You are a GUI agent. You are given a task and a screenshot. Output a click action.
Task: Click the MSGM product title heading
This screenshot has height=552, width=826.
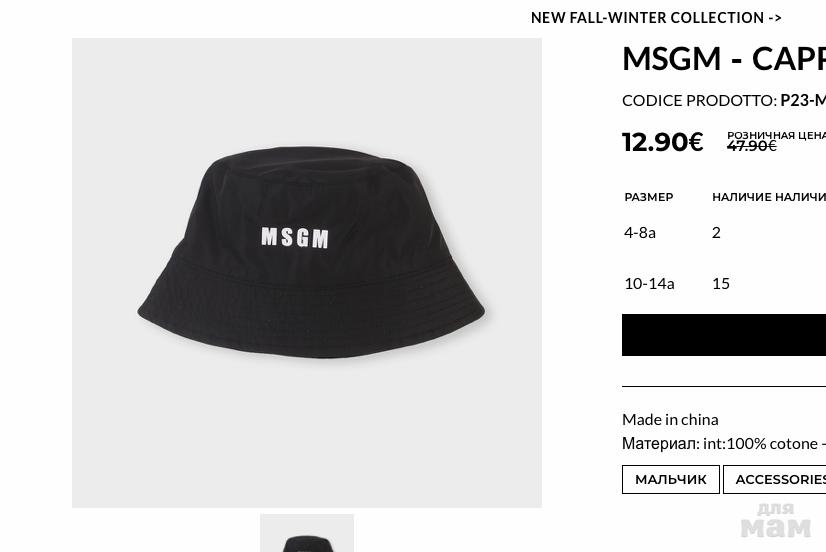coord(724,58)
